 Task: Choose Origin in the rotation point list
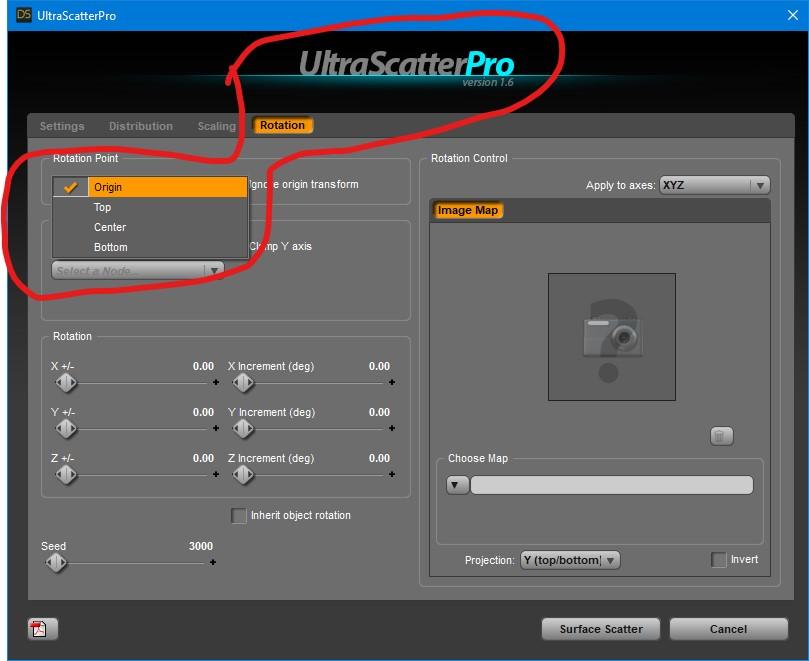click(150, 187)
